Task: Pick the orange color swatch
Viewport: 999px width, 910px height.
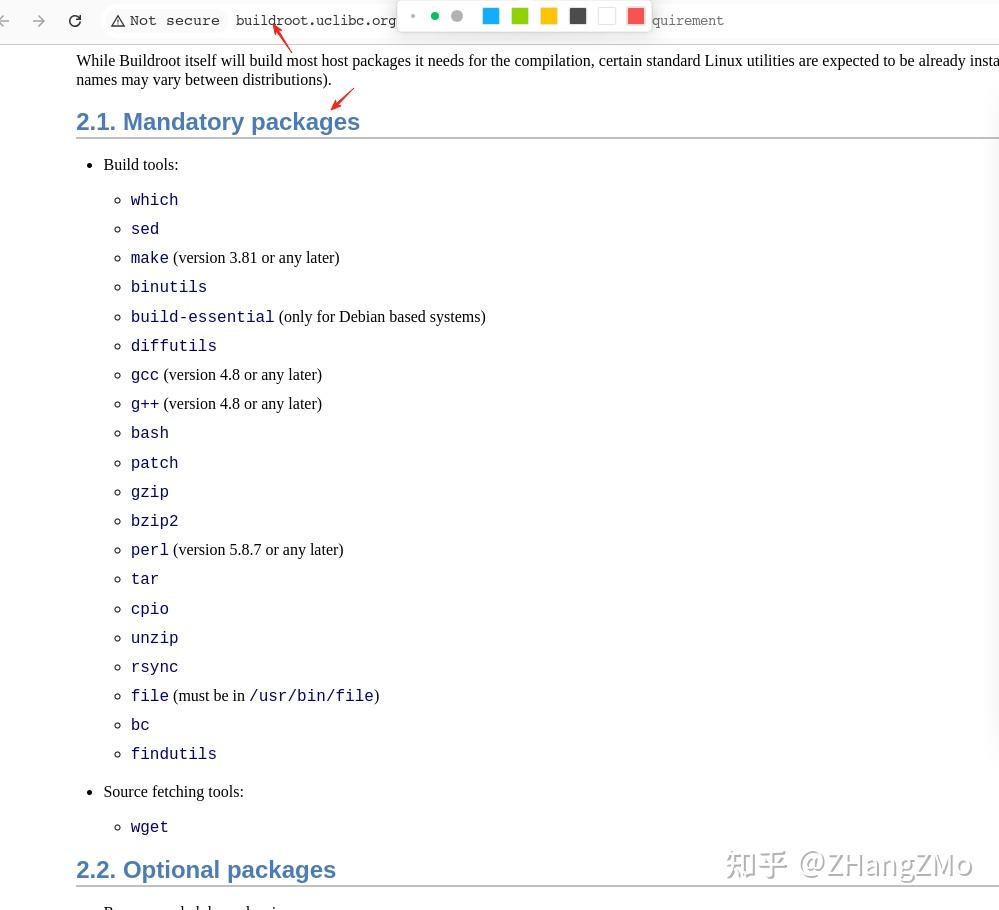Action: click(x=549, y=16)
